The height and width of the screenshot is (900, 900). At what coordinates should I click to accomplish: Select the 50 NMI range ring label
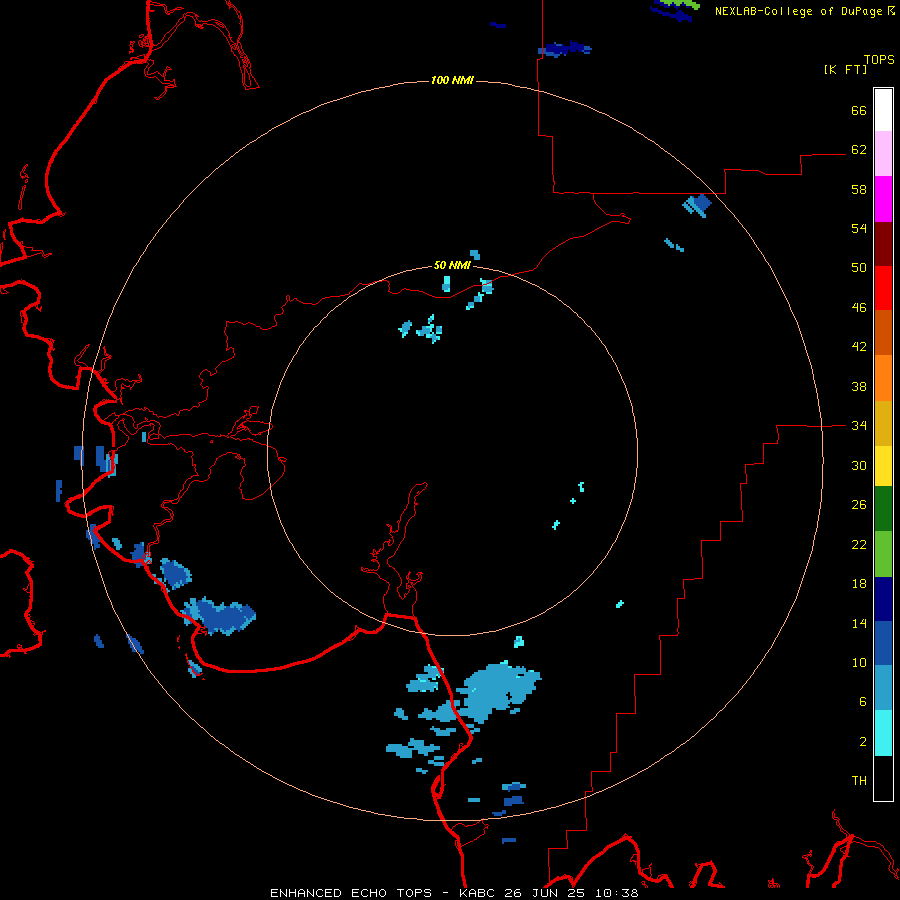pyautogui.click(x=452, y=265)
